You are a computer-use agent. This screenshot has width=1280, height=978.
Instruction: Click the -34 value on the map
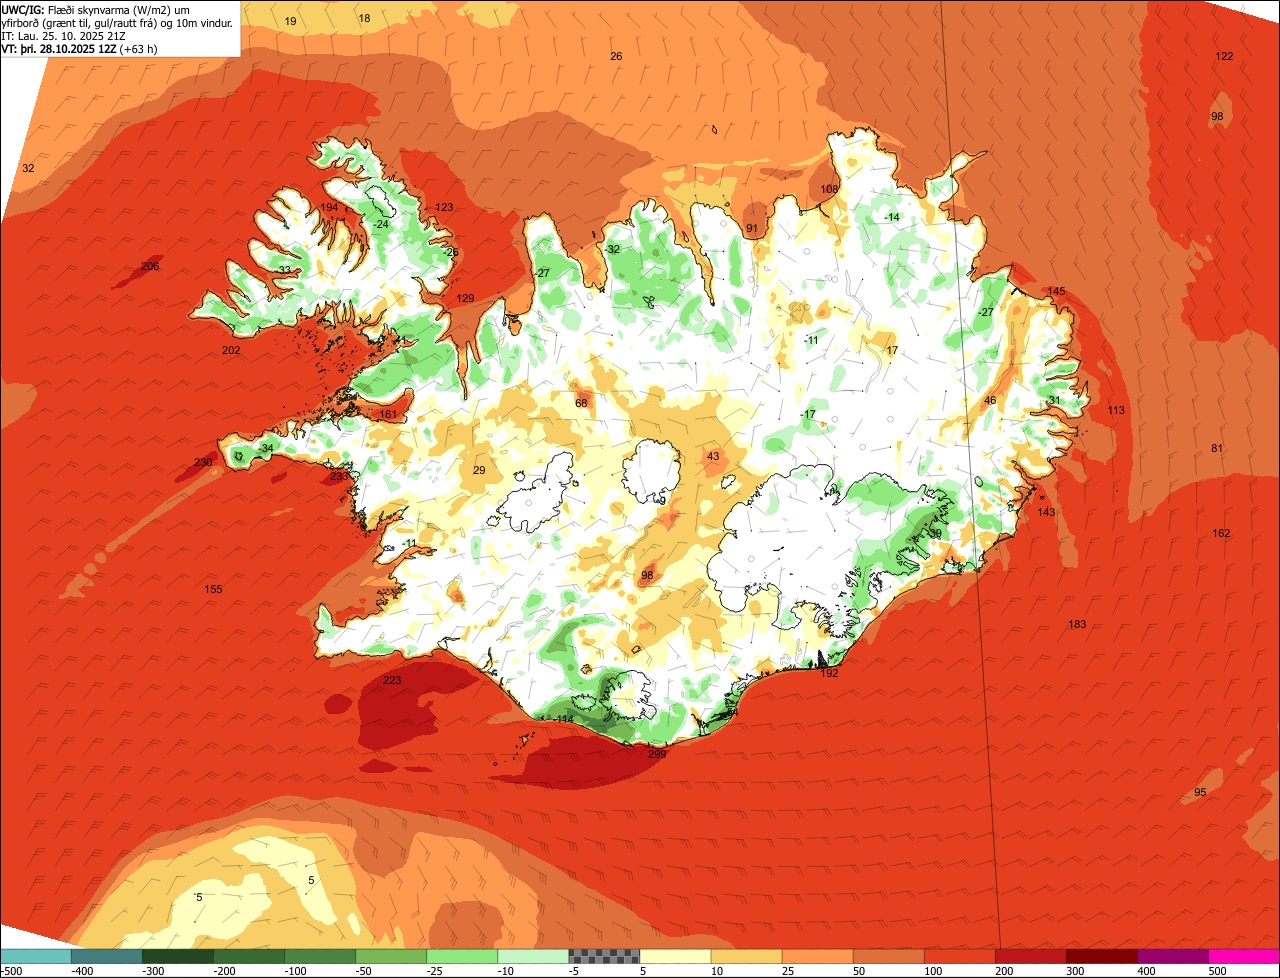point(265,448)
